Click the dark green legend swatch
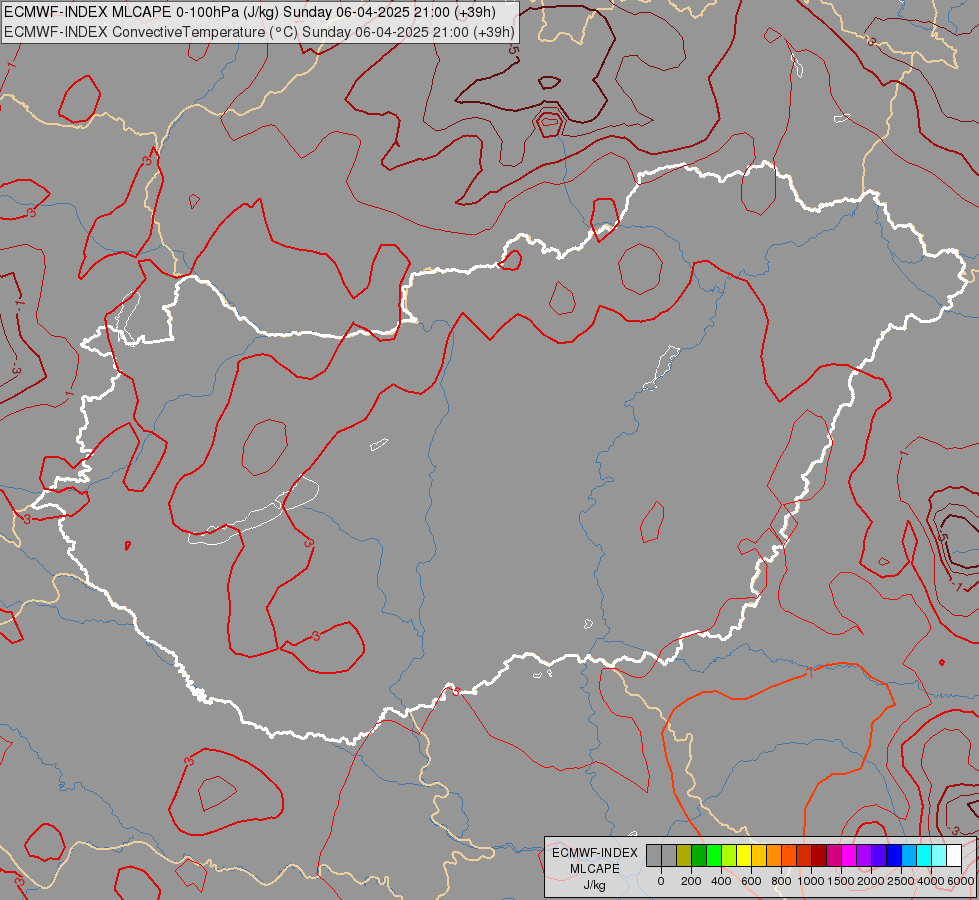 699,856
